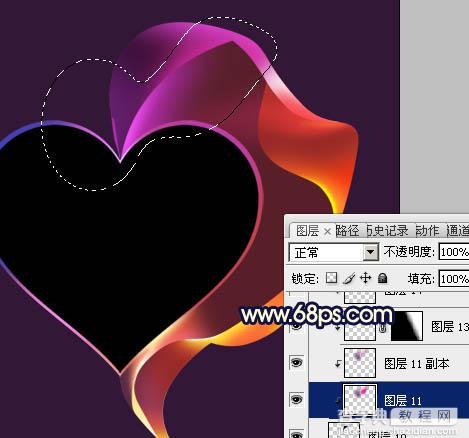The image size is (469, 438).
Task: Close the 图层 tab with its X
Action: click(327, 231)
